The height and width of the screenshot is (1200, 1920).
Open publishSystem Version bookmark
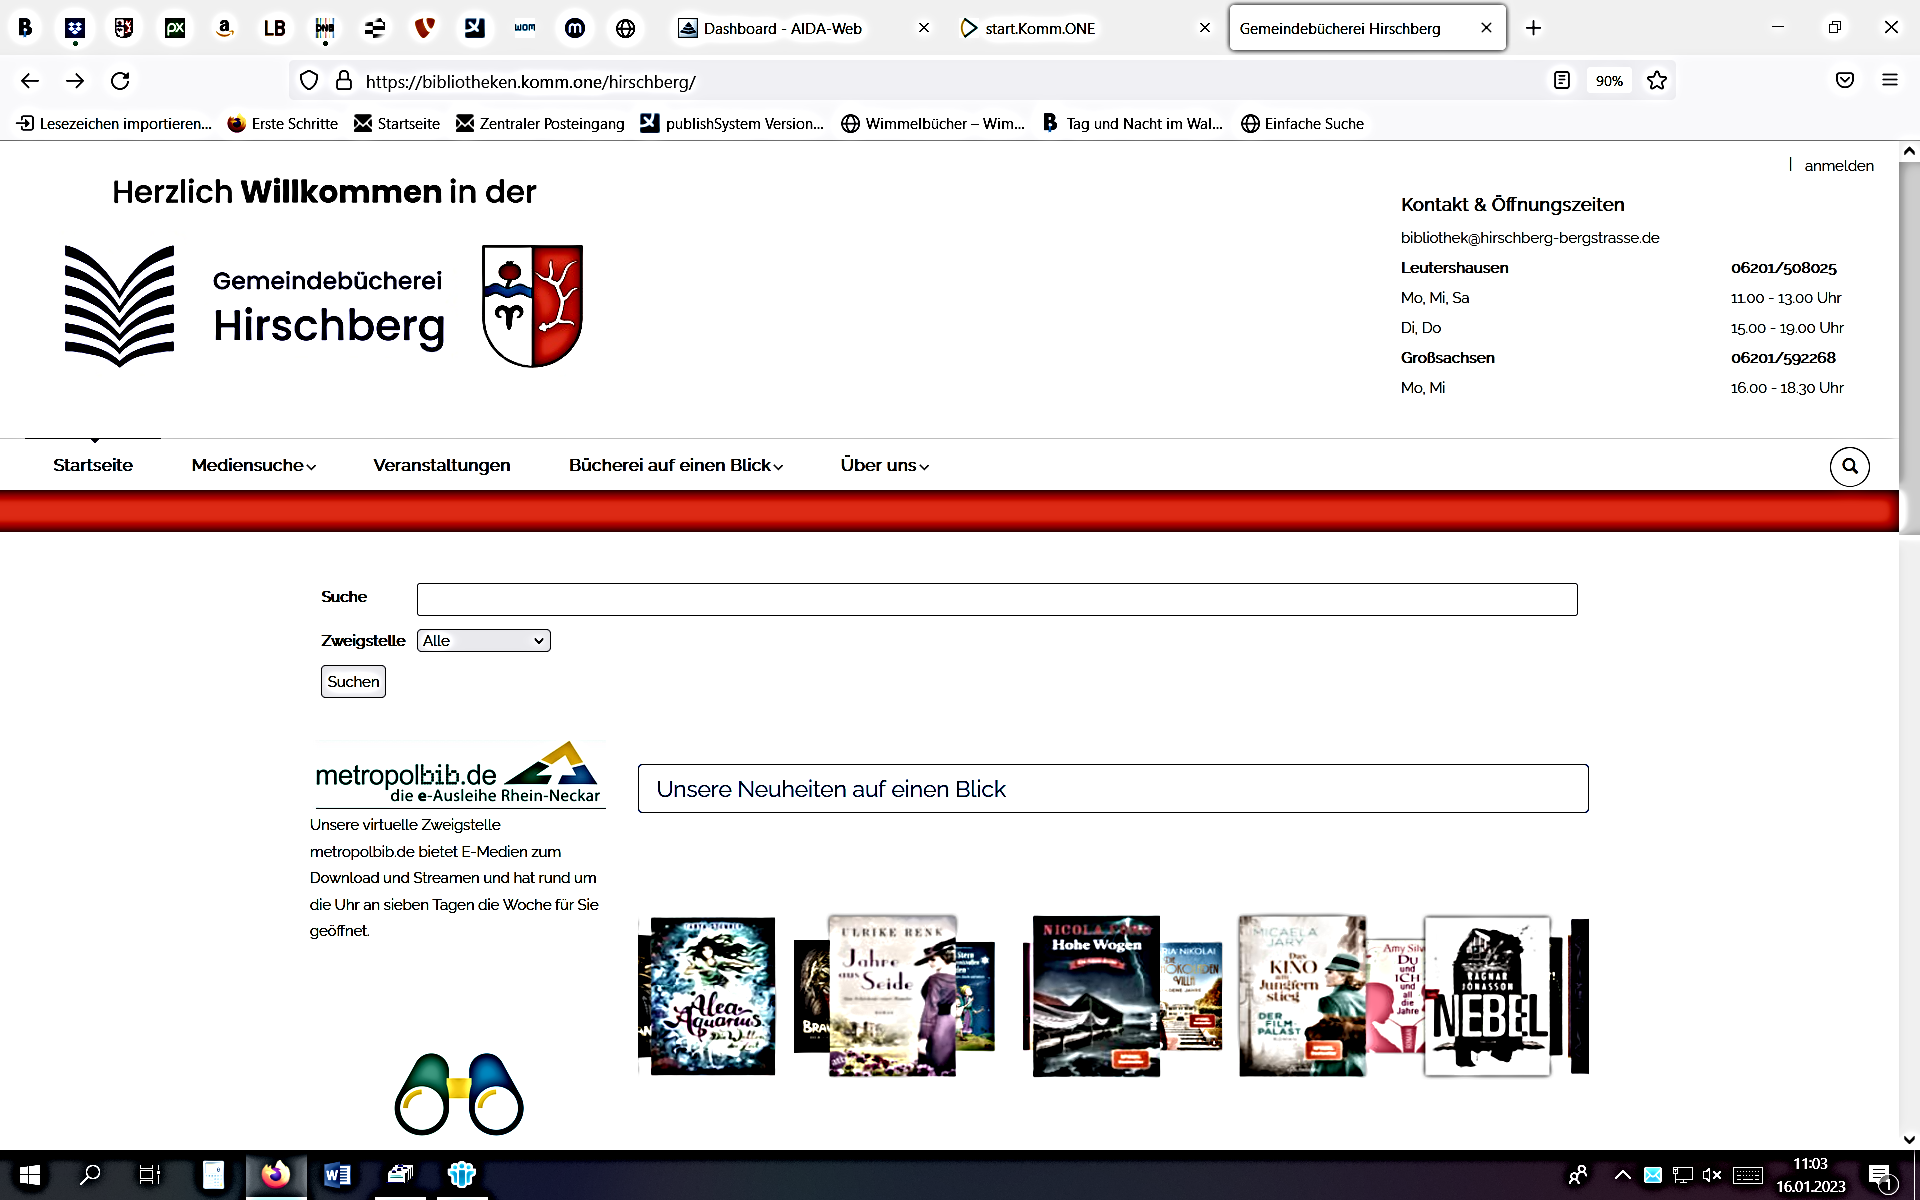coord(733,124)
